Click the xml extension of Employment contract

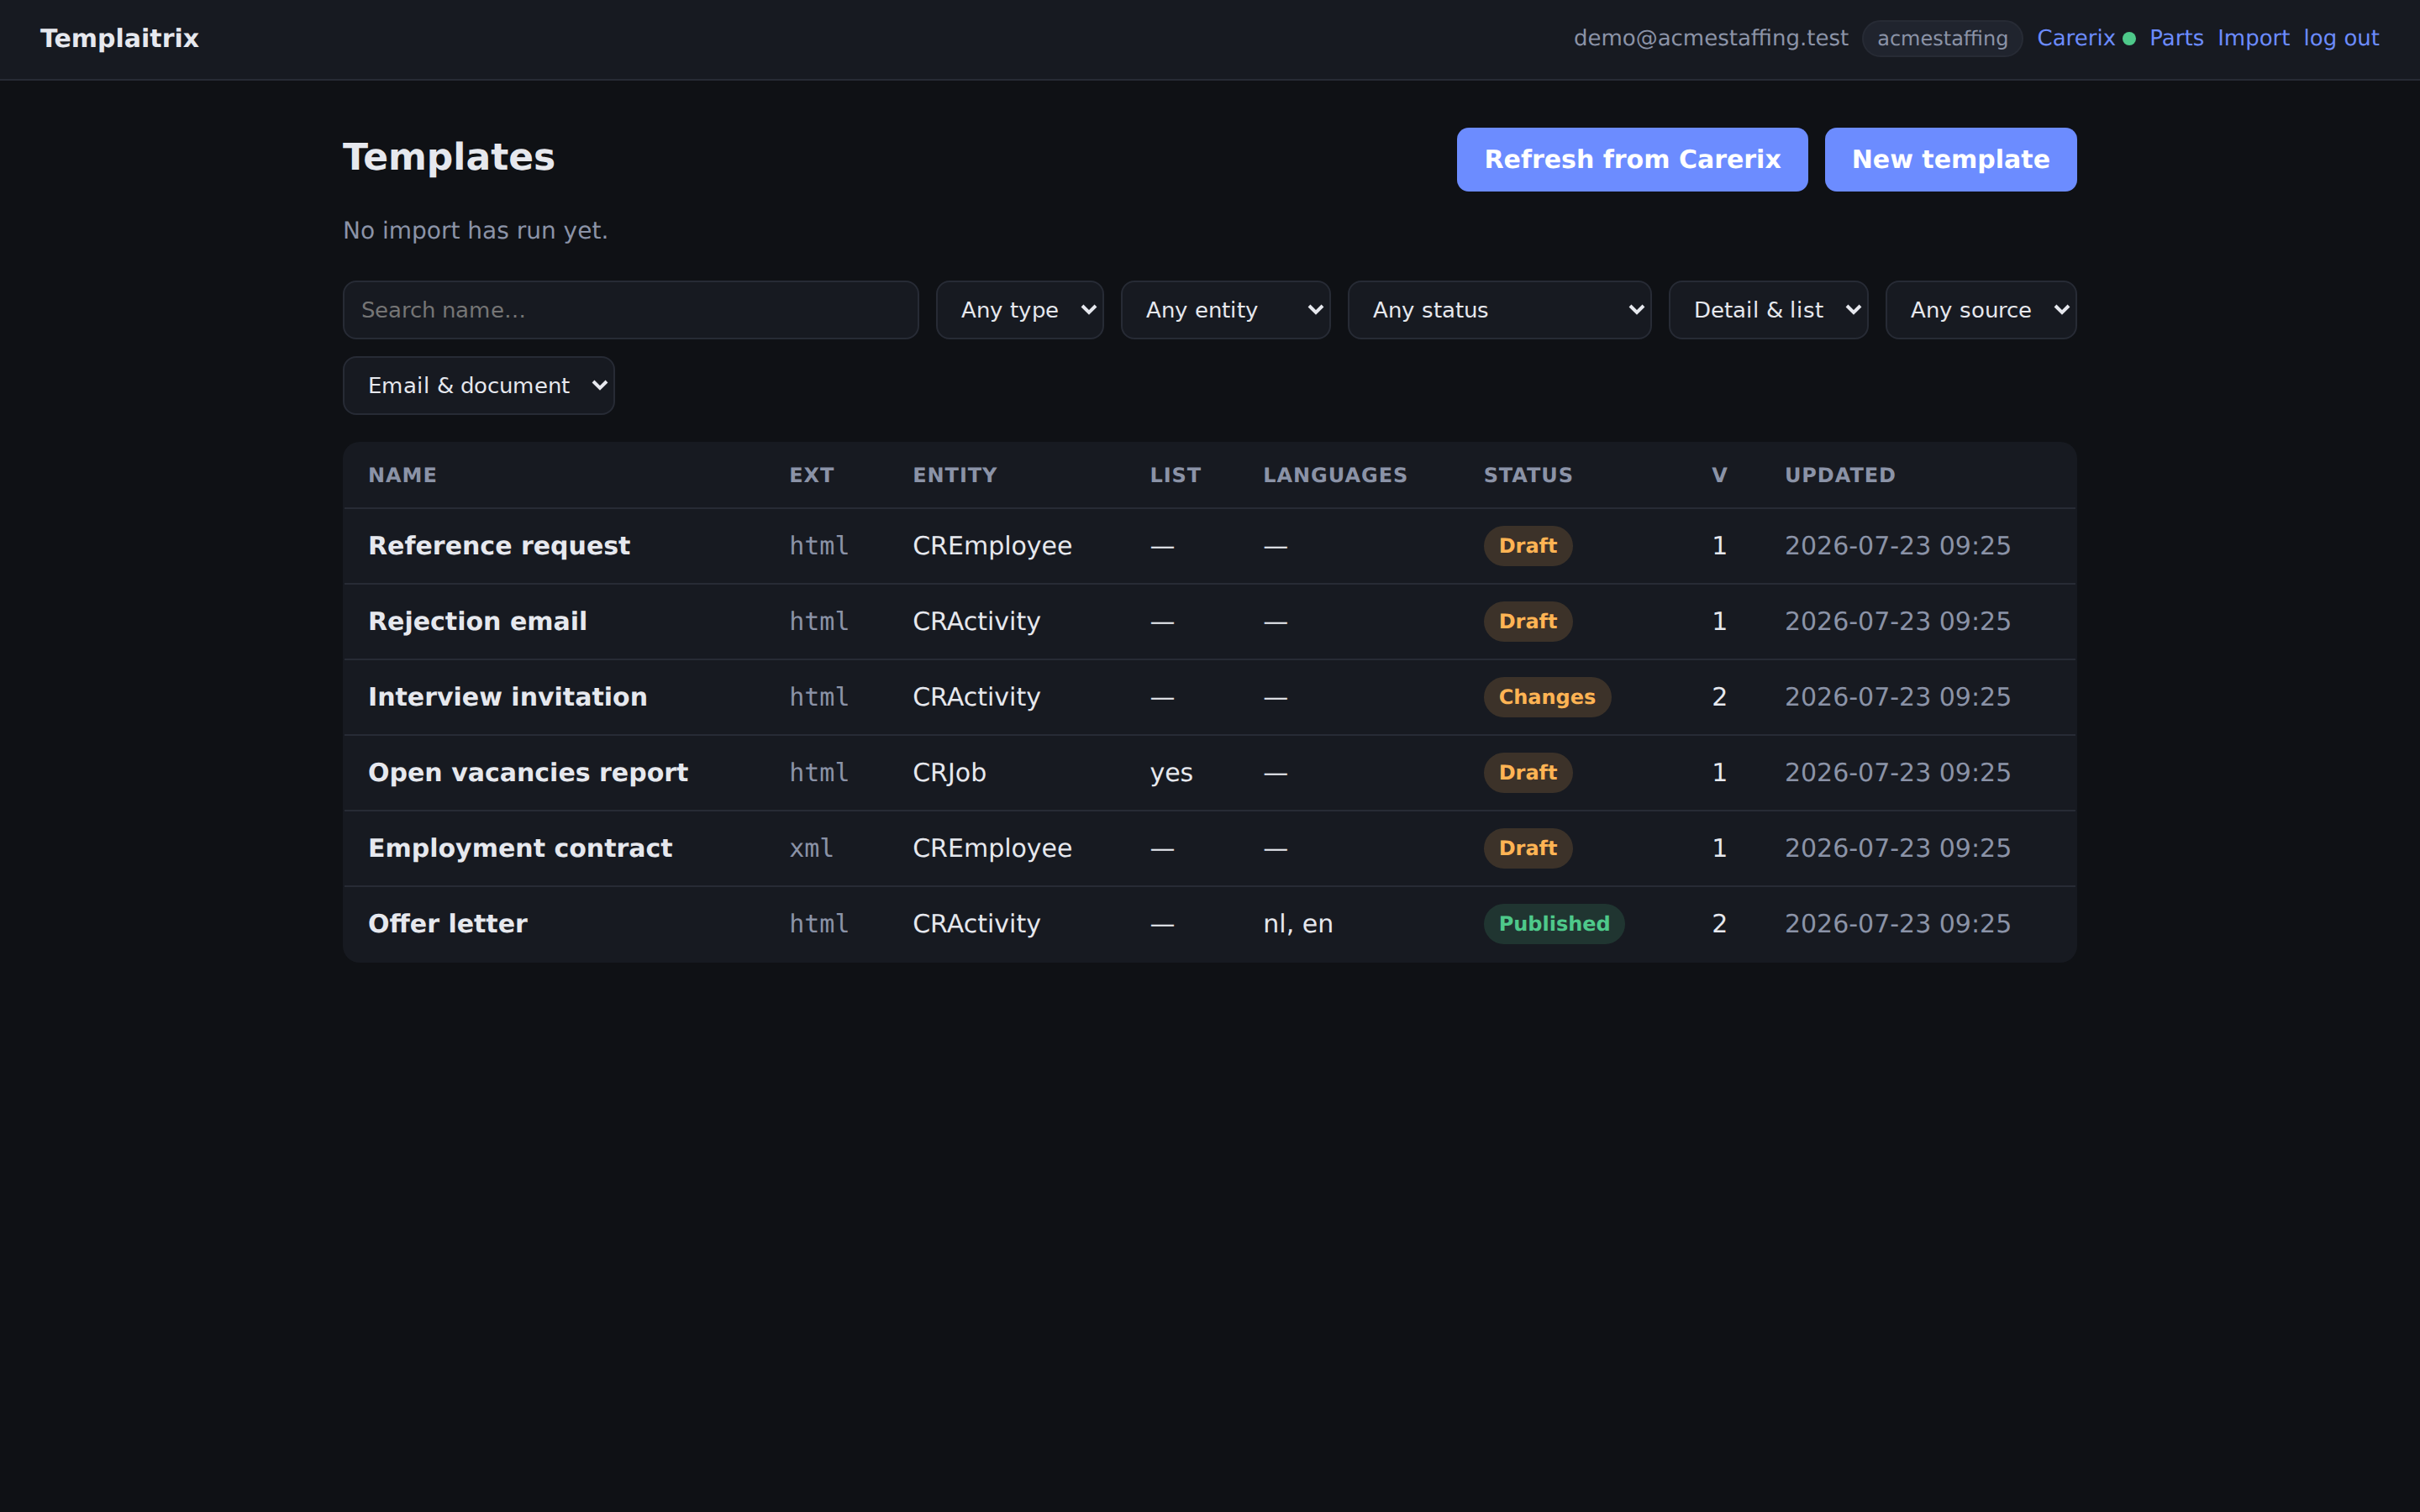[x=811, y=848]
